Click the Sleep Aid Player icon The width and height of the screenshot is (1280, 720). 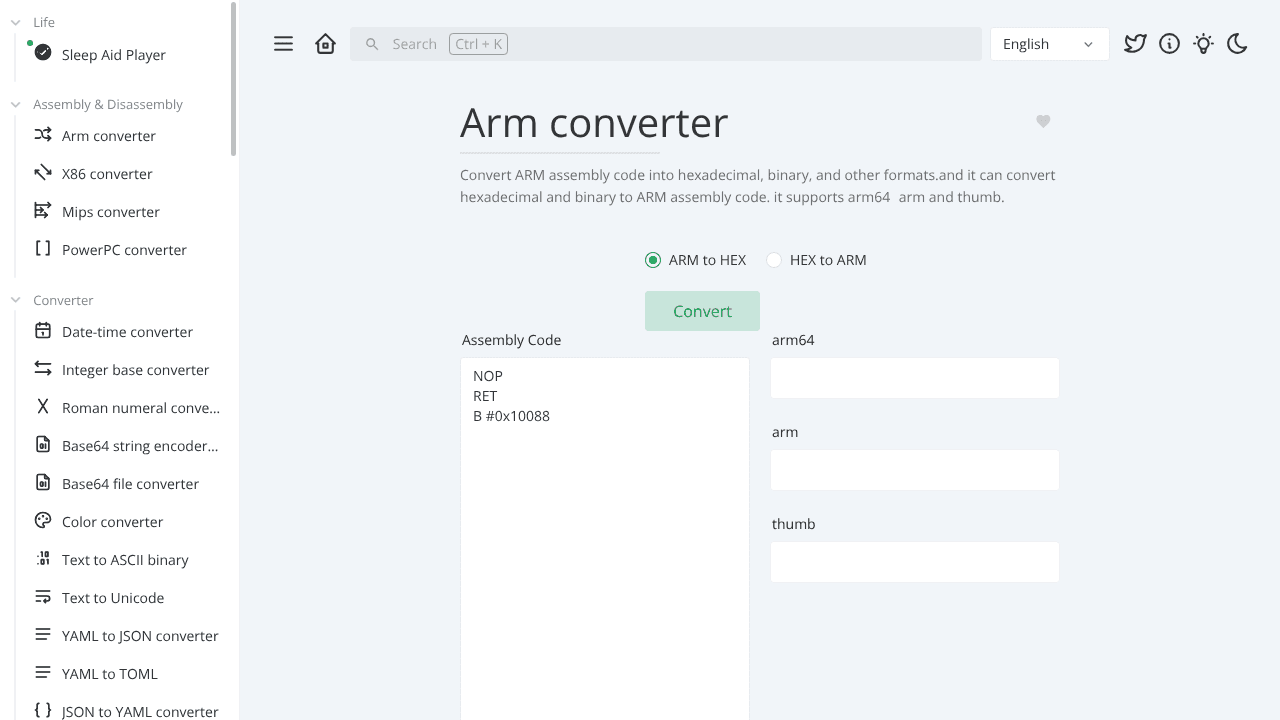point(43,53)
